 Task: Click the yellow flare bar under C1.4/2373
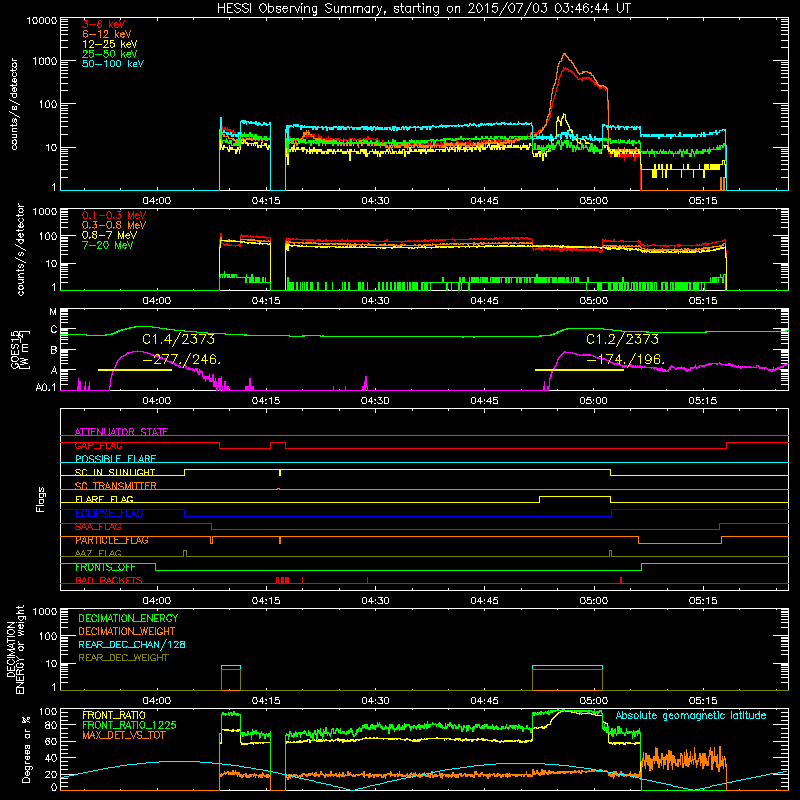click(135, 370)
